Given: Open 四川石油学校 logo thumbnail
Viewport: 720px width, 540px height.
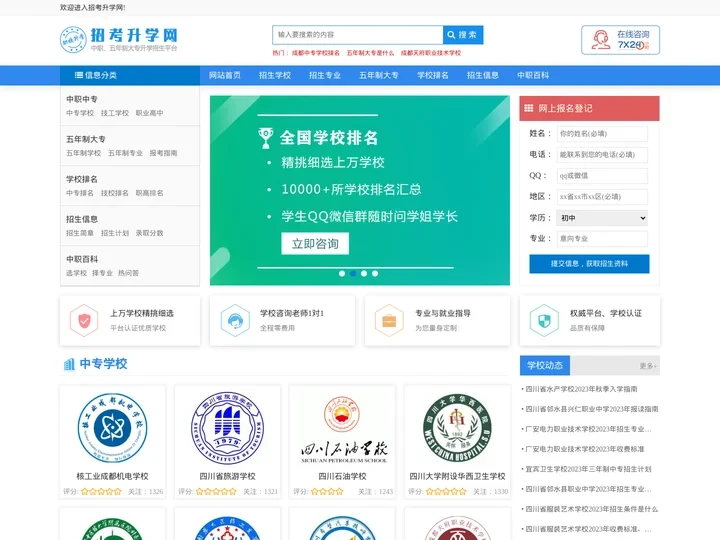Looking at the screenshot, I should point(342,429).
